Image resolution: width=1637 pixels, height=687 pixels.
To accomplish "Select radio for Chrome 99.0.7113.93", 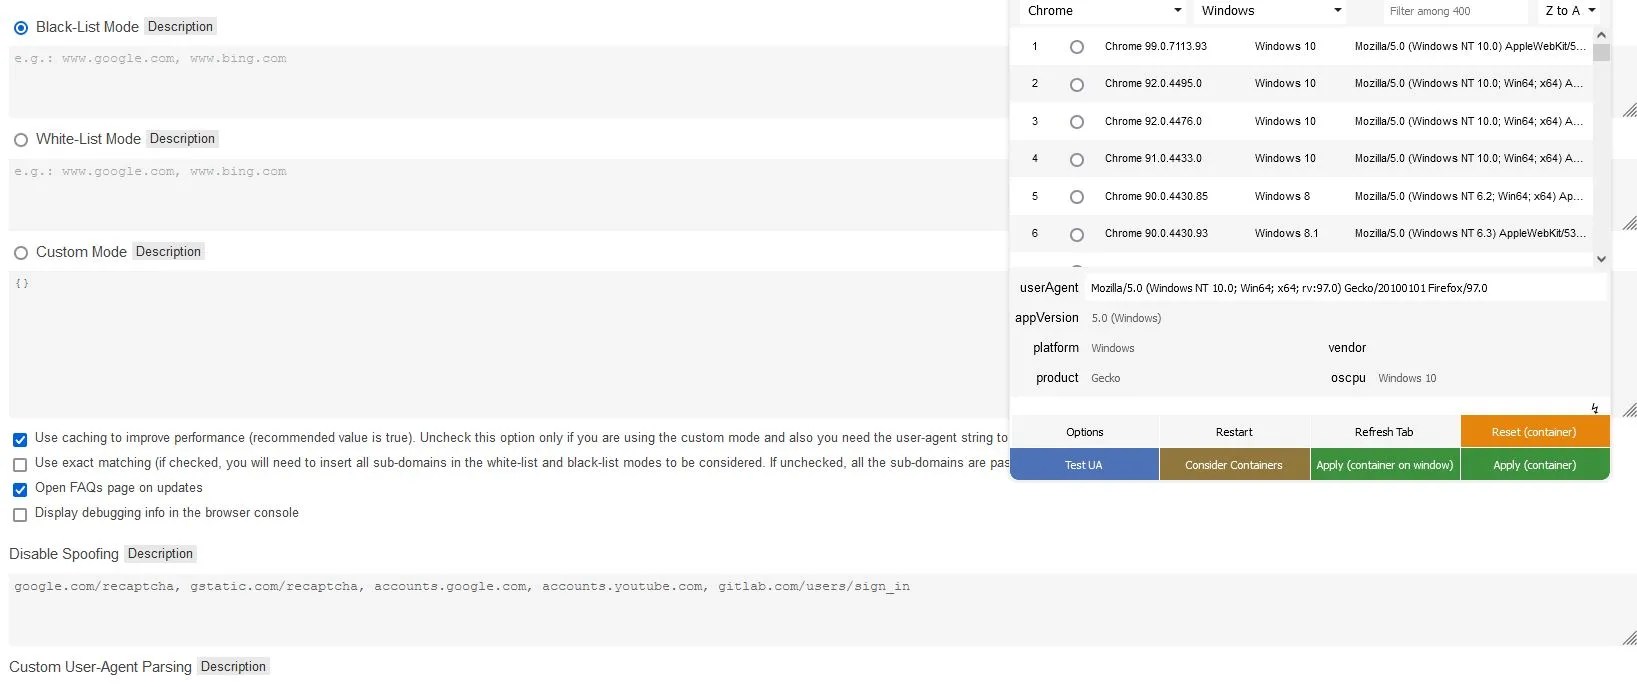I will click(1077, 47).
